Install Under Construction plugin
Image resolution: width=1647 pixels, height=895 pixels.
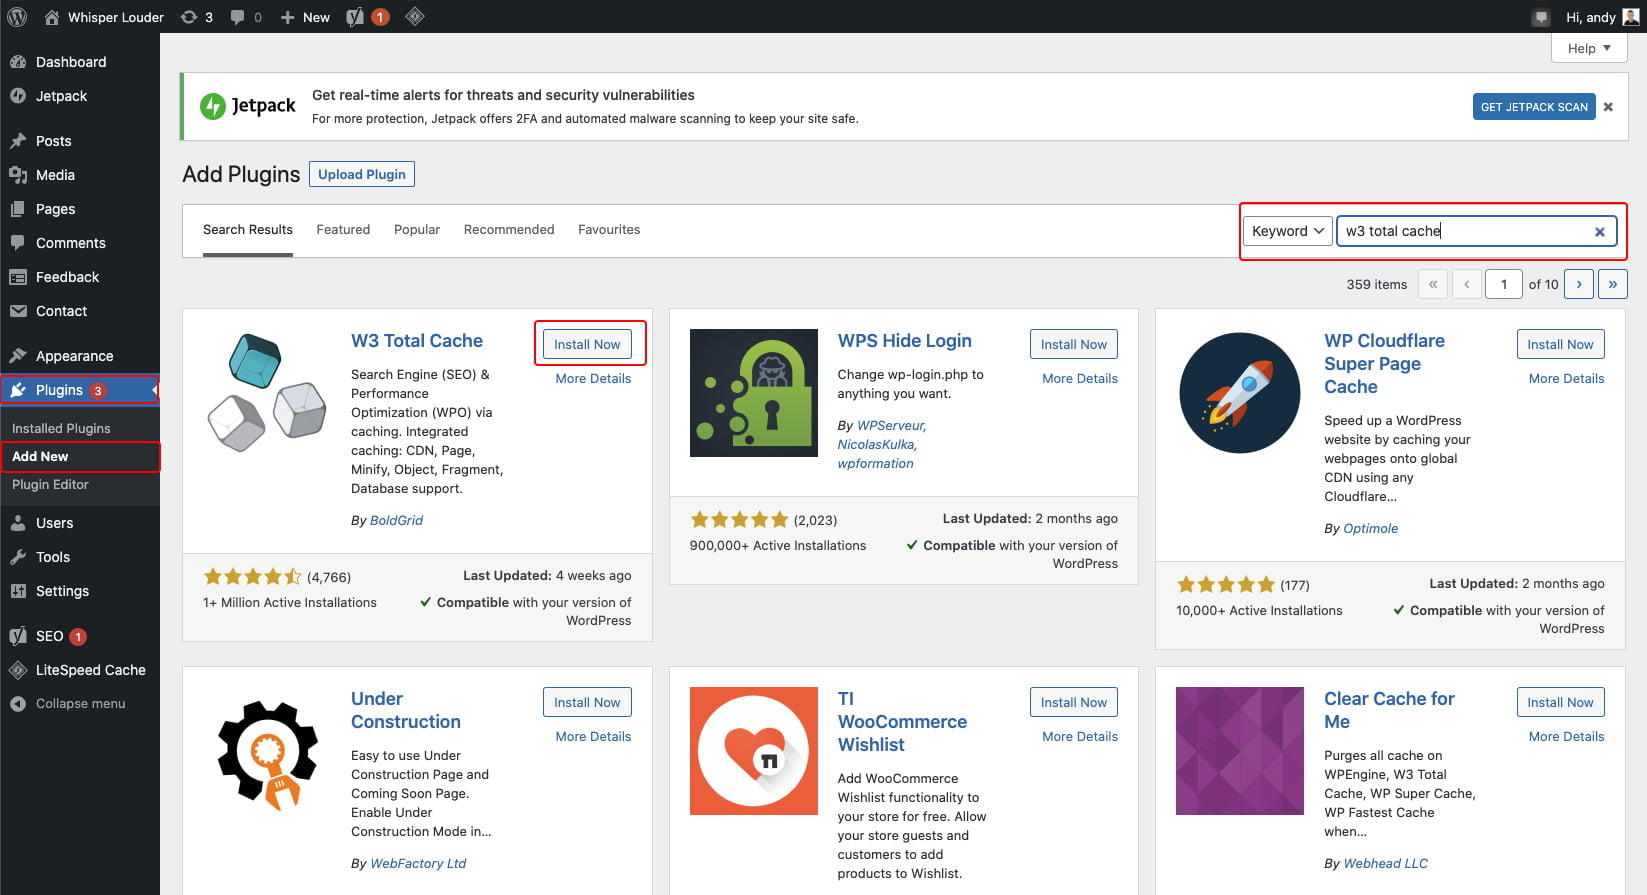[x=587, y=702]
